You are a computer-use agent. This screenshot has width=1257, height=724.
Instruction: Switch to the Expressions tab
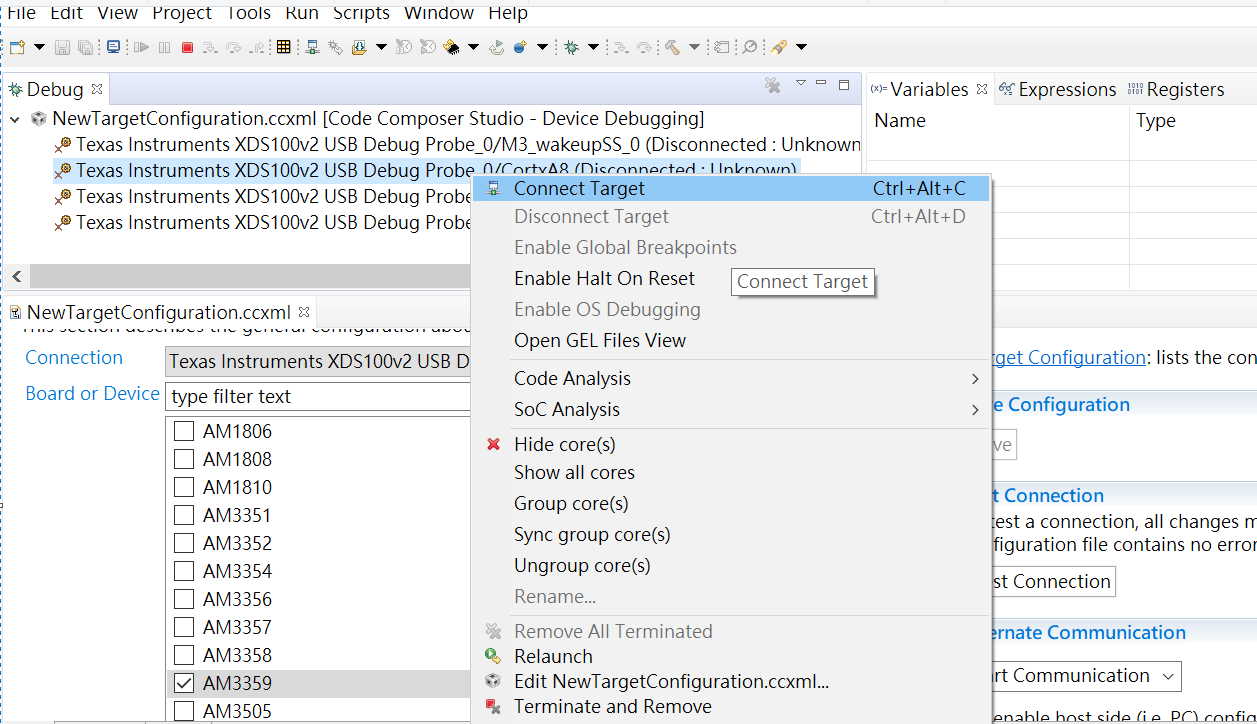(x=1057, y=89)
